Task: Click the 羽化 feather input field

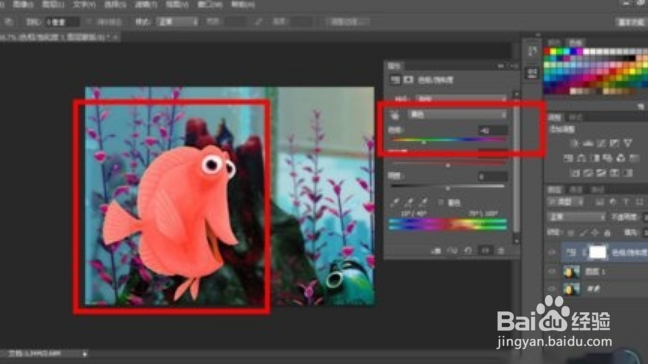Action: click(x=62, y=22)
